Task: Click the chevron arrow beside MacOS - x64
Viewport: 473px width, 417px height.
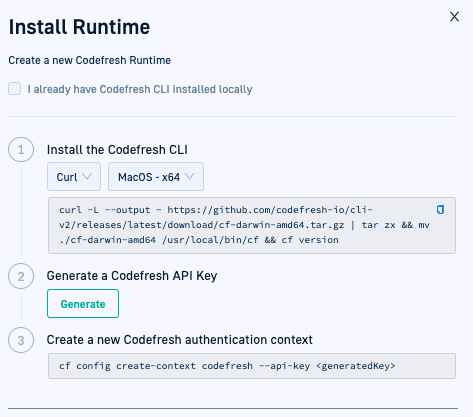Action: [190, 176]
